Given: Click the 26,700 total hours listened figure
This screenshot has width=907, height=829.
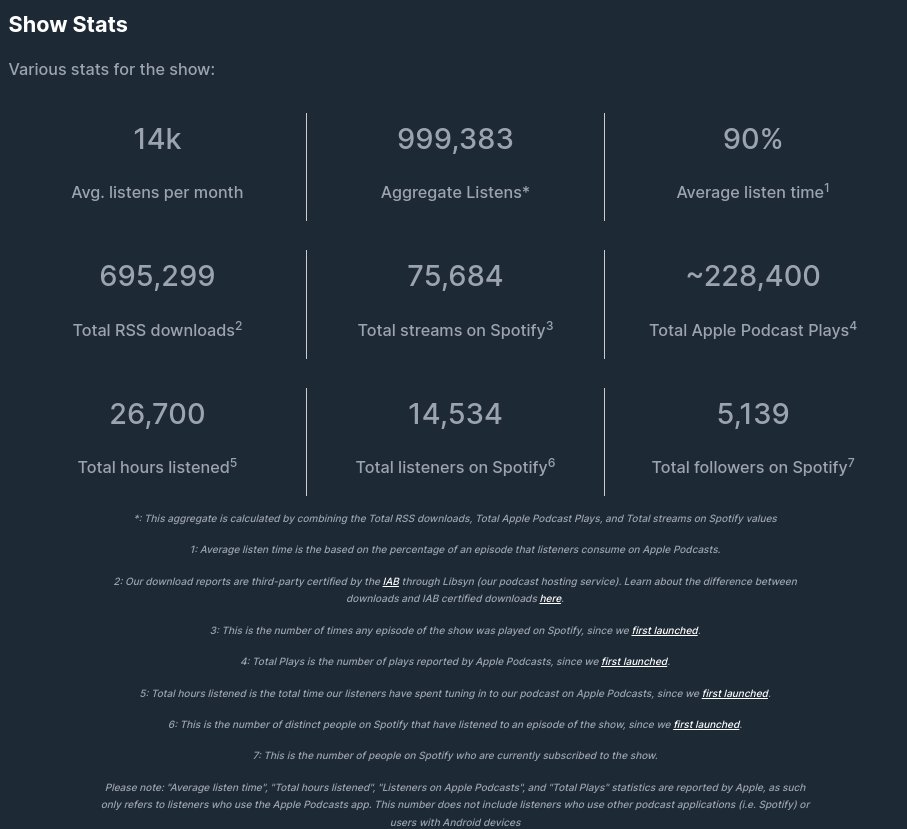Looking at the screenshot, I should [x=157, y=414].
